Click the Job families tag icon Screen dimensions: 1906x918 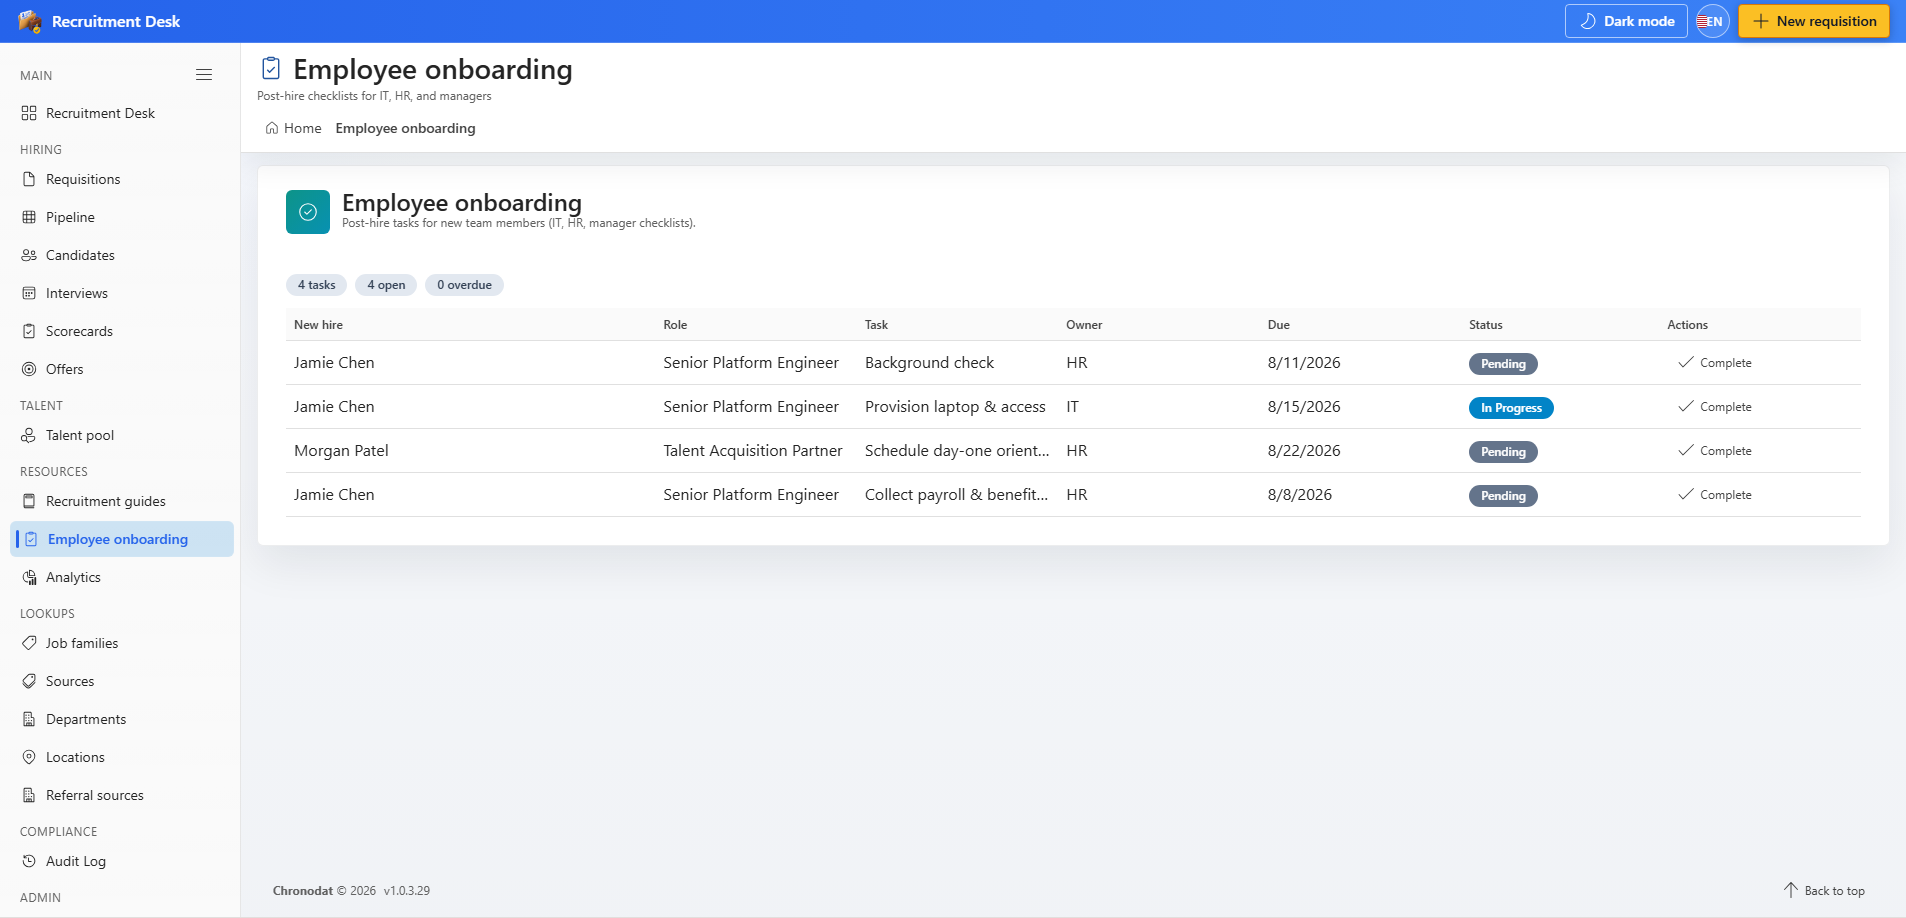[29, 643]
